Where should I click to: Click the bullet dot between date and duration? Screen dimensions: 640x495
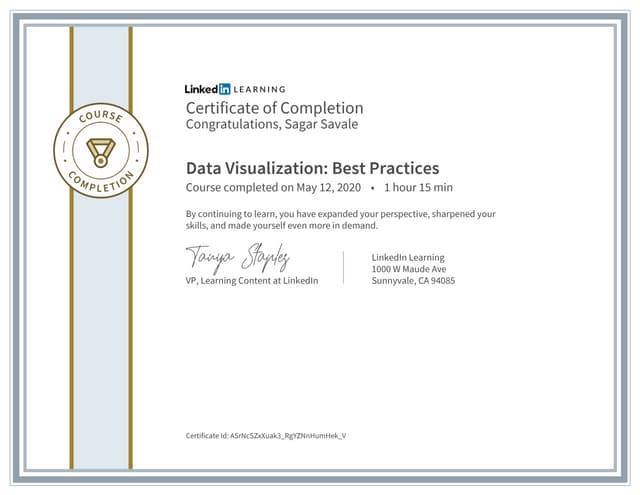click(x=372, y=187)
